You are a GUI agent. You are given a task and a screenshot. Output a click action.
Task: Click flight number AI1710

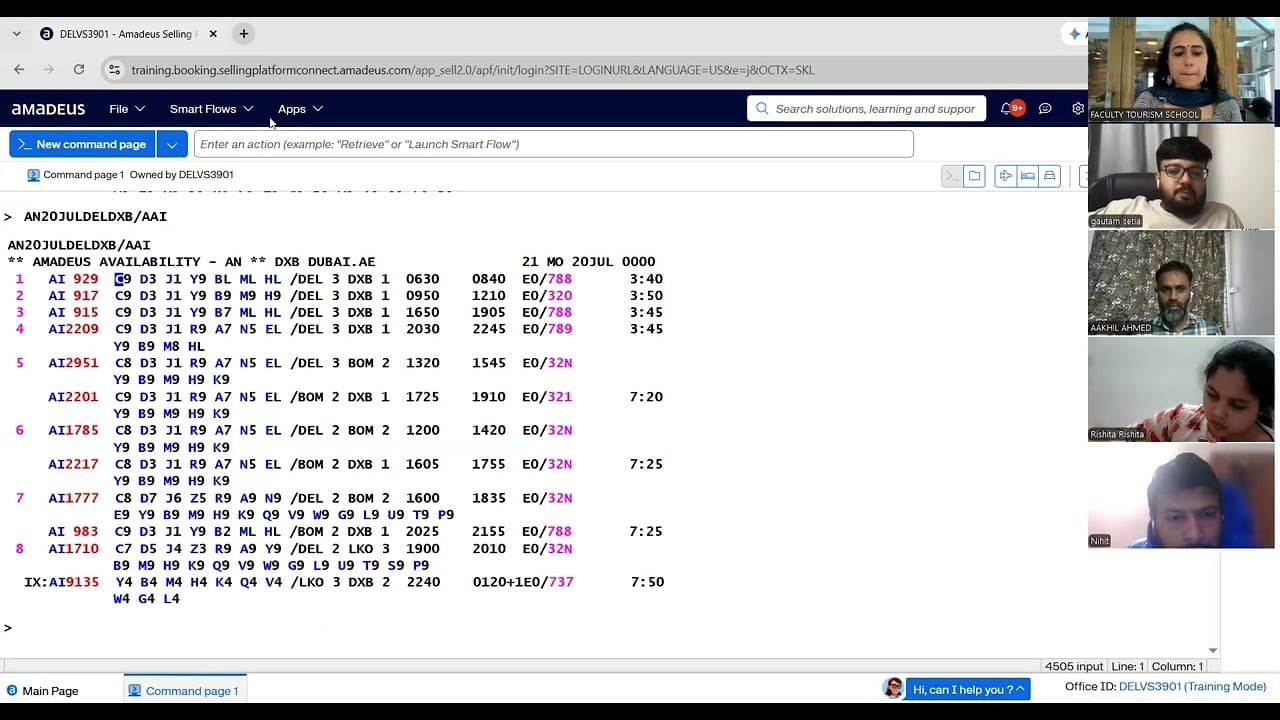click(73, 548)
